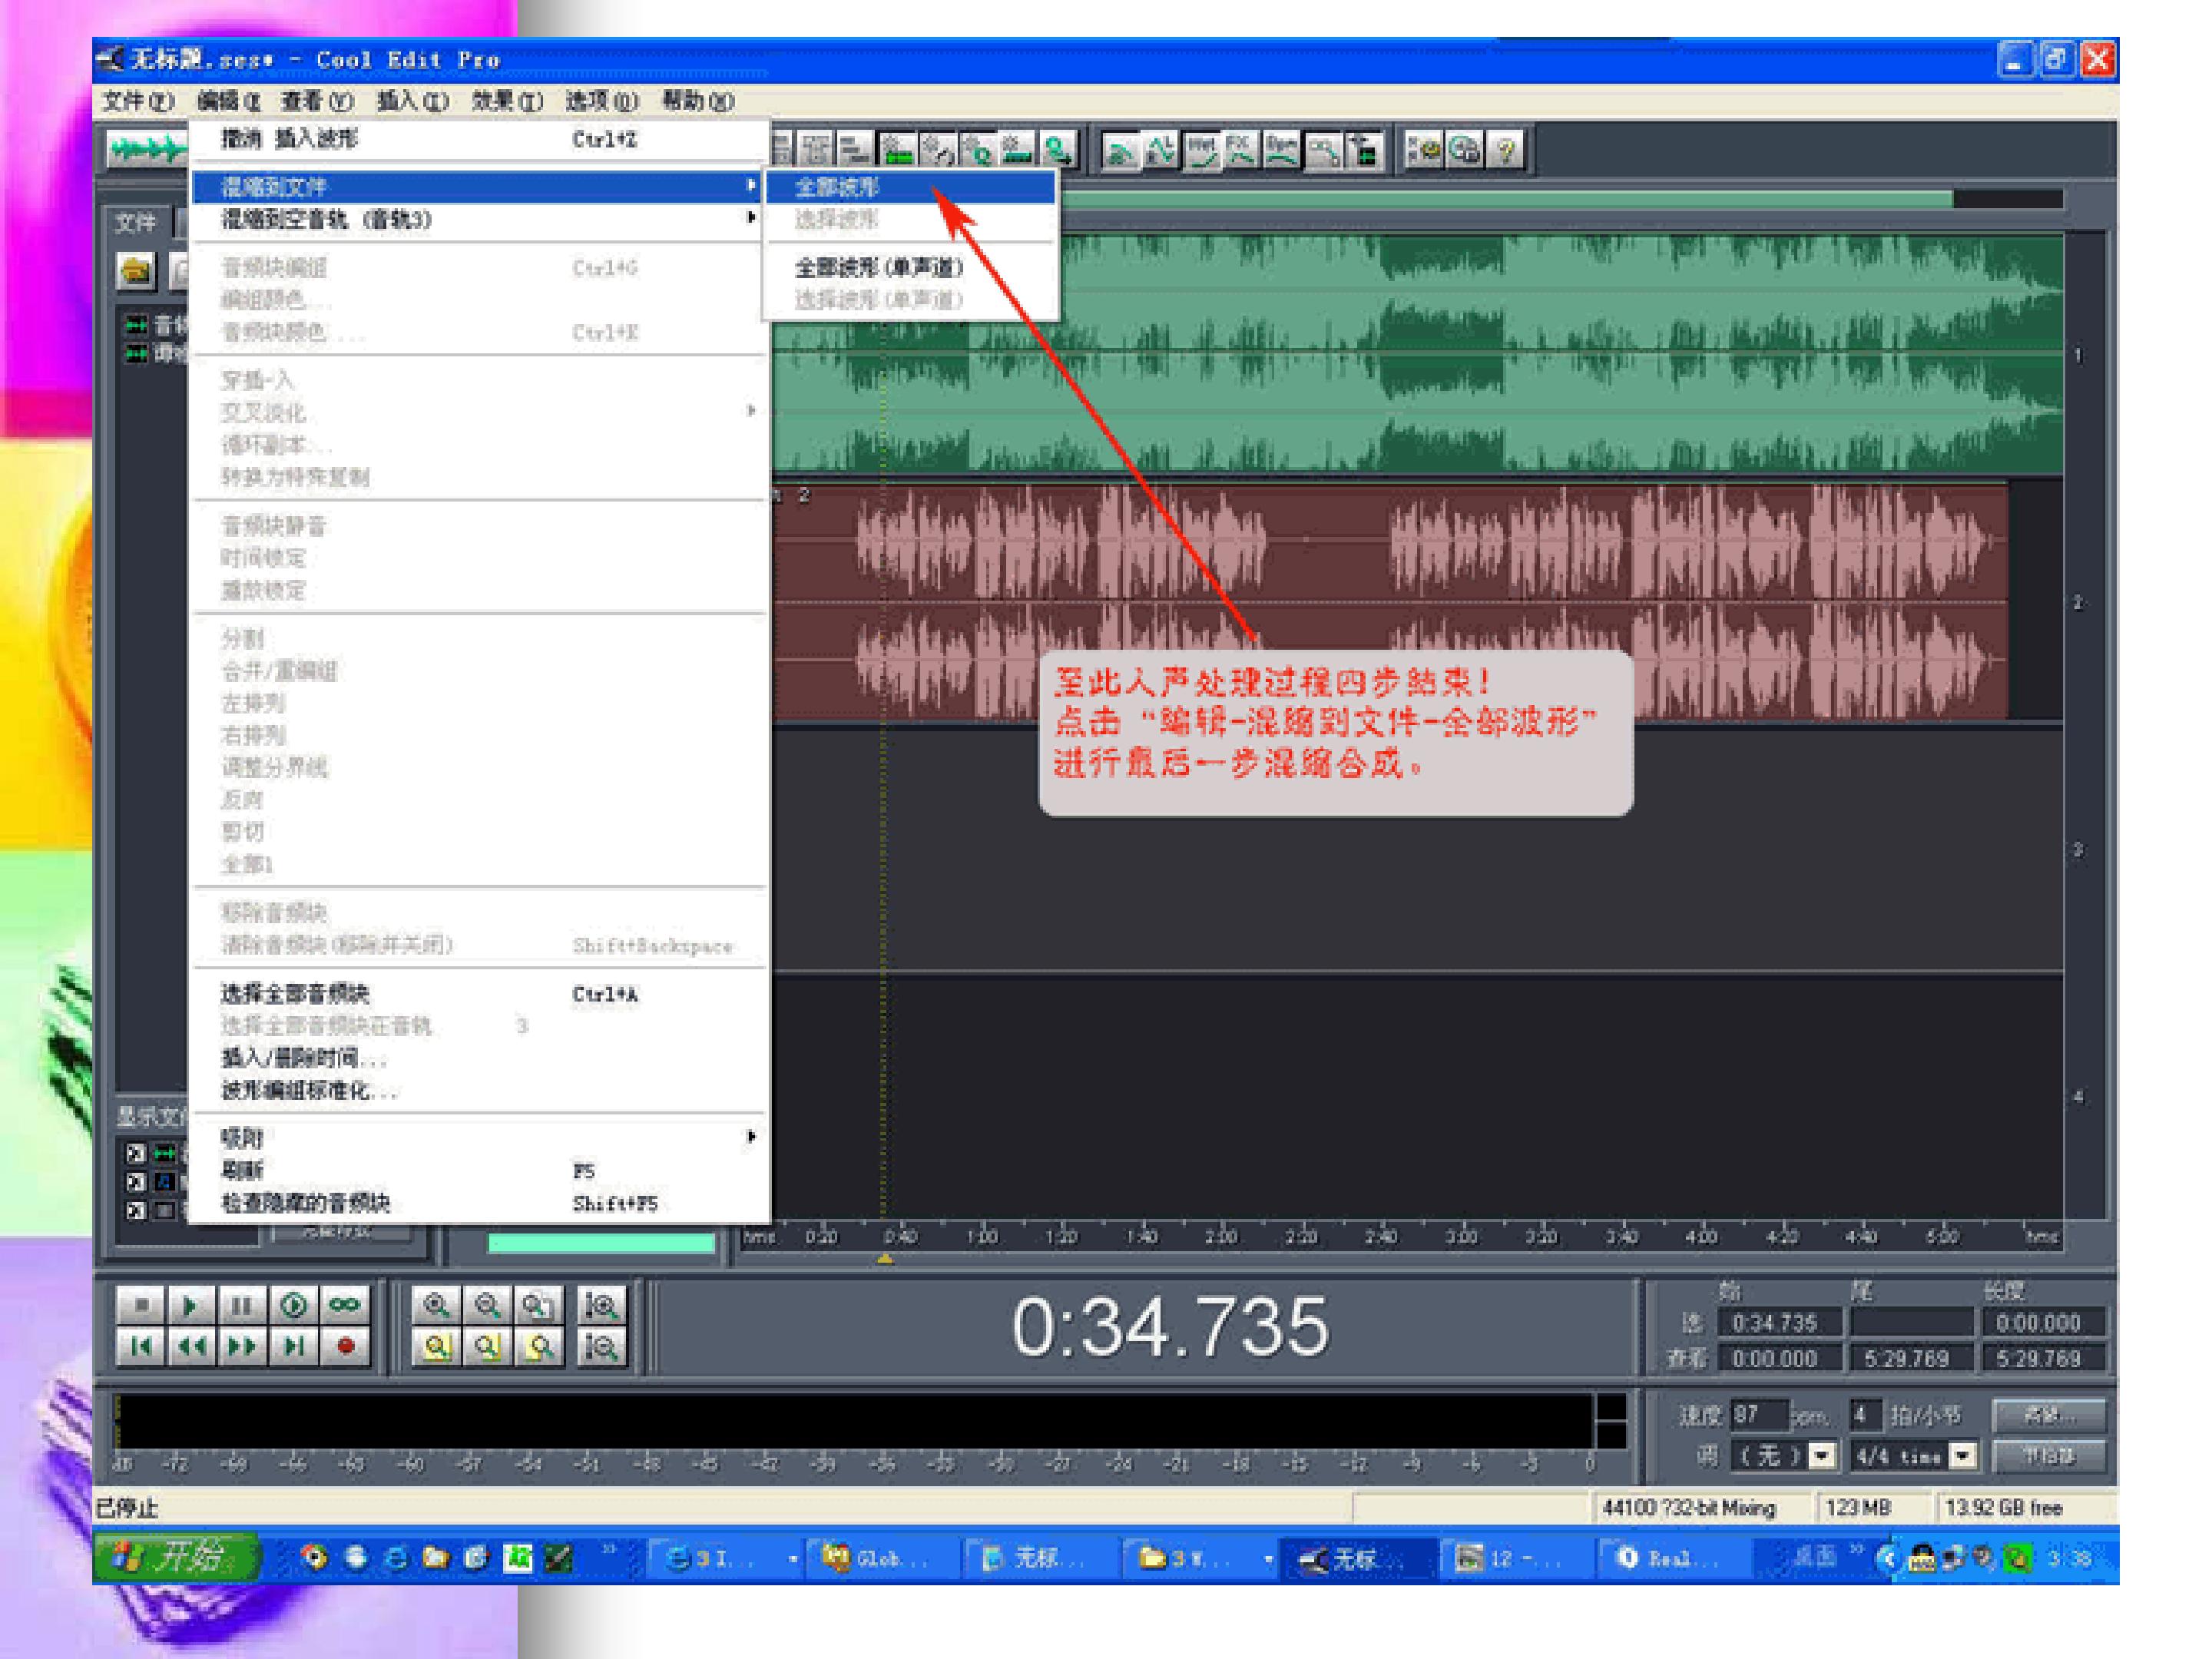This screenshot has width=2212, height=1659.
Task: Open the '3 I...' taskbar group dropdown arrow
Action: 793,1559
